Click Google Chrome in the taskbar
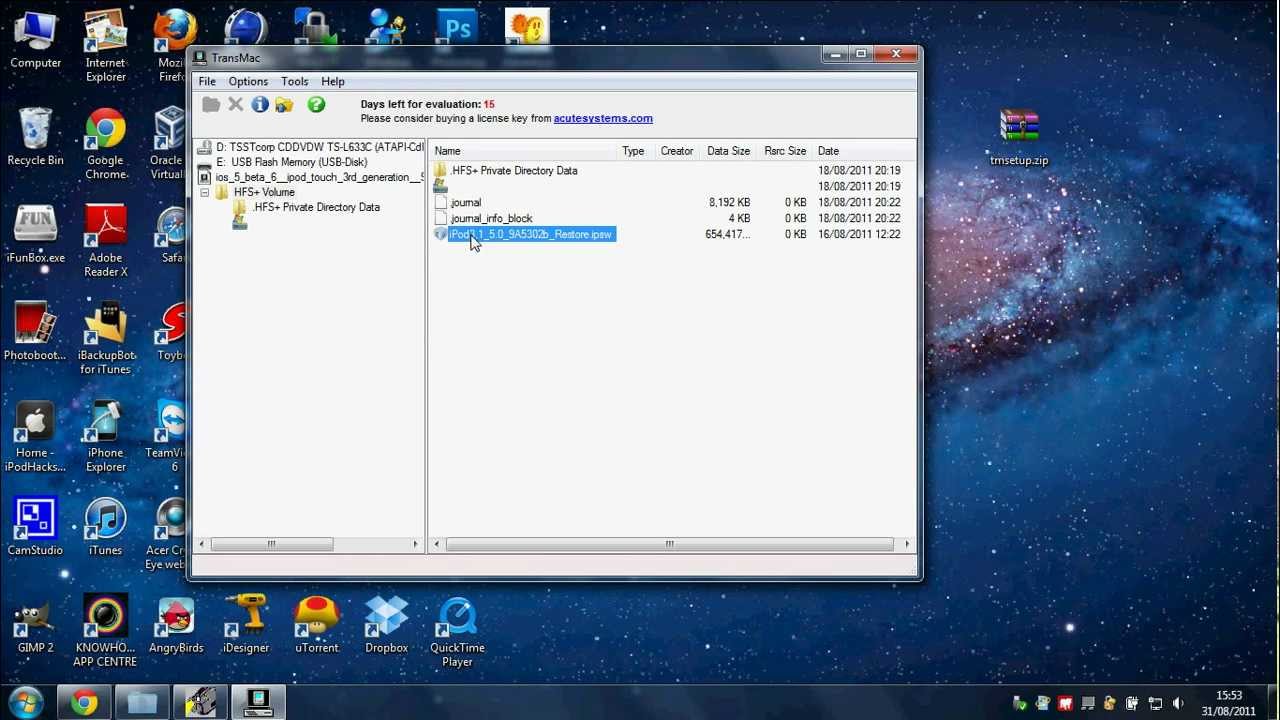Viewport: 1280px width, 720px height. 85,703
